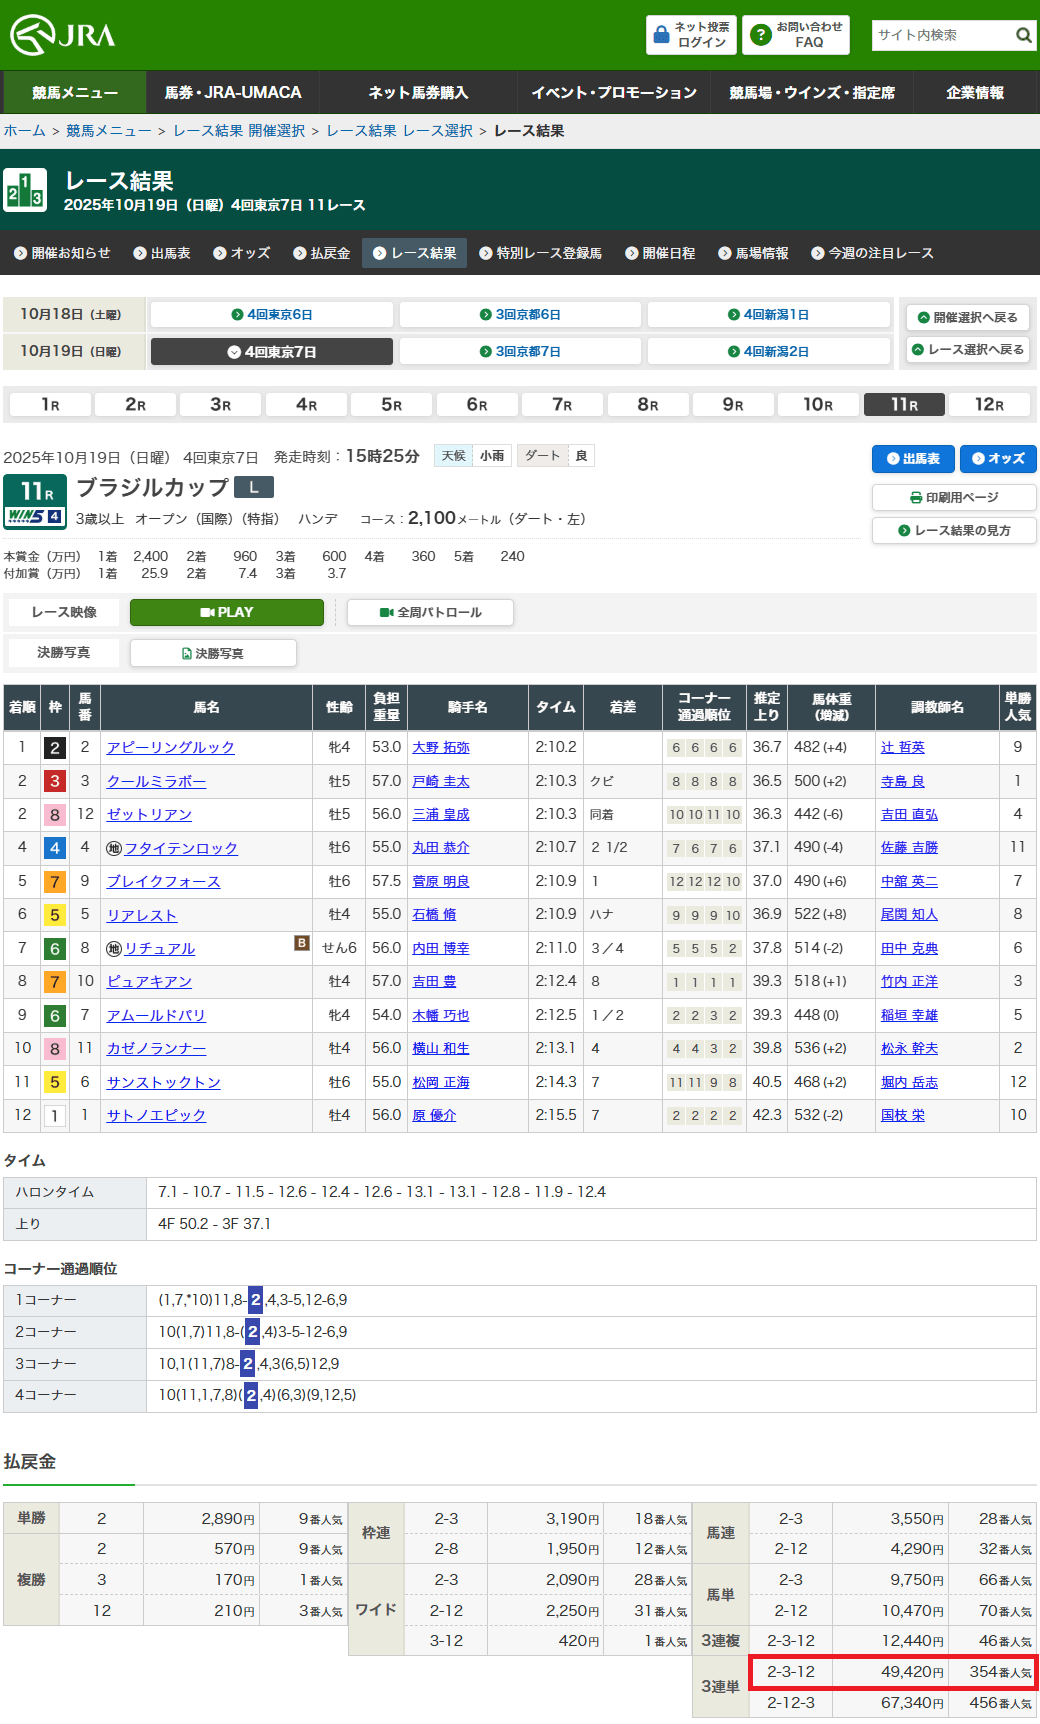This screenshot has width=1040, height=1724.
Task: Expand the オッズ submenu item
Action: pos(242,254)
